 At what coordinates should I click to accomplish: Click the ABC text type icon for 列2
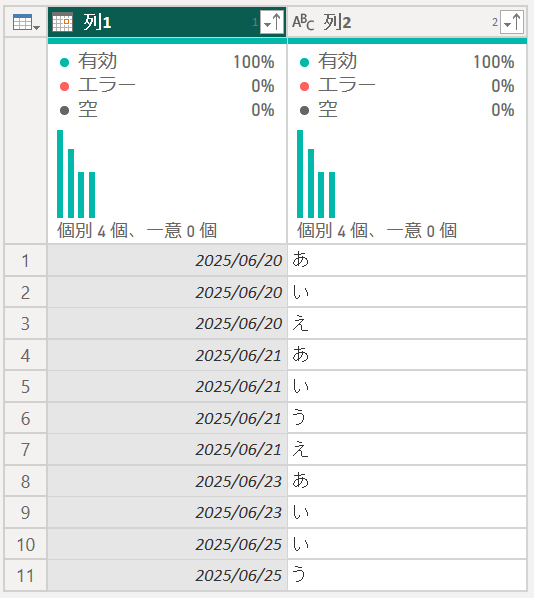pyautogui.click(x=303, y=22)
